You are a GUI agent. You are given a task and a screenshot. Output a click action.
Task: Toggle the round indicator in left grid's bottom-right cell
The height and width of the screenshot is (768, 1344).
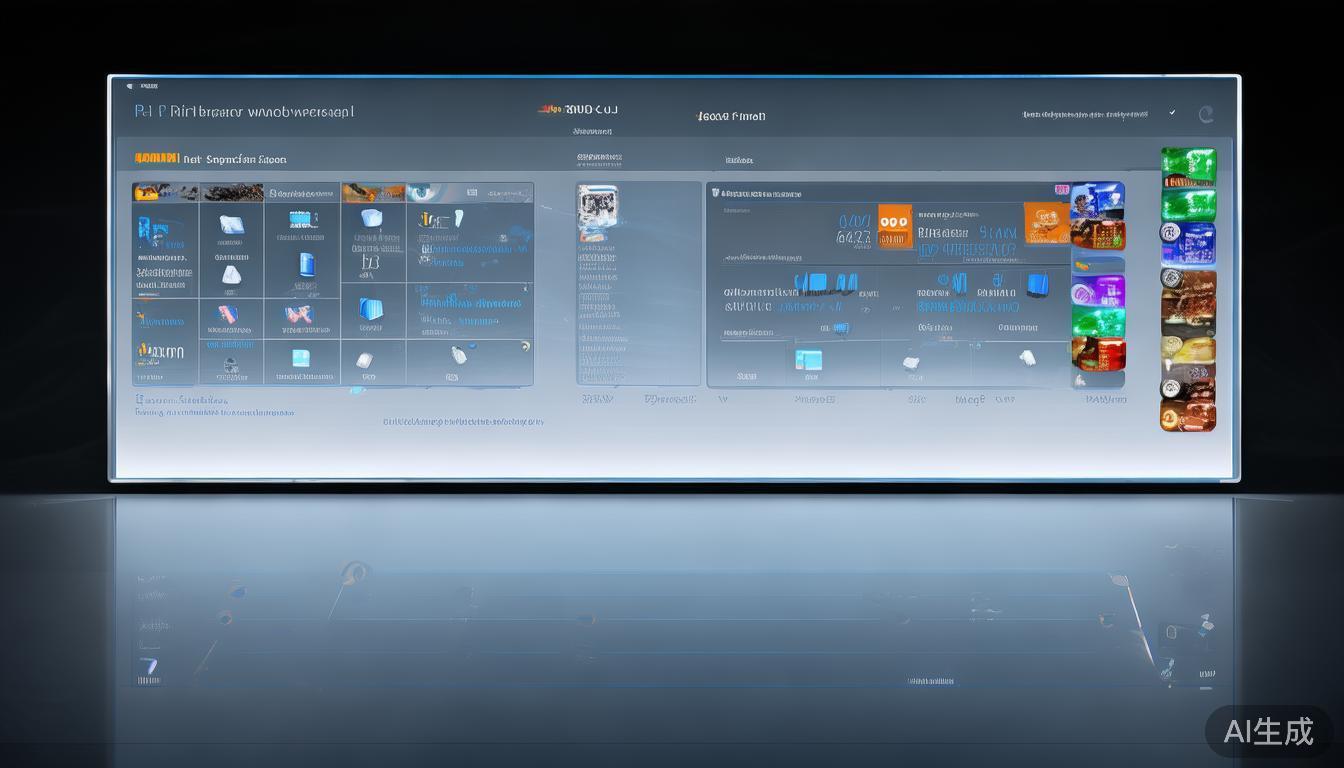[x=525, y=346]
